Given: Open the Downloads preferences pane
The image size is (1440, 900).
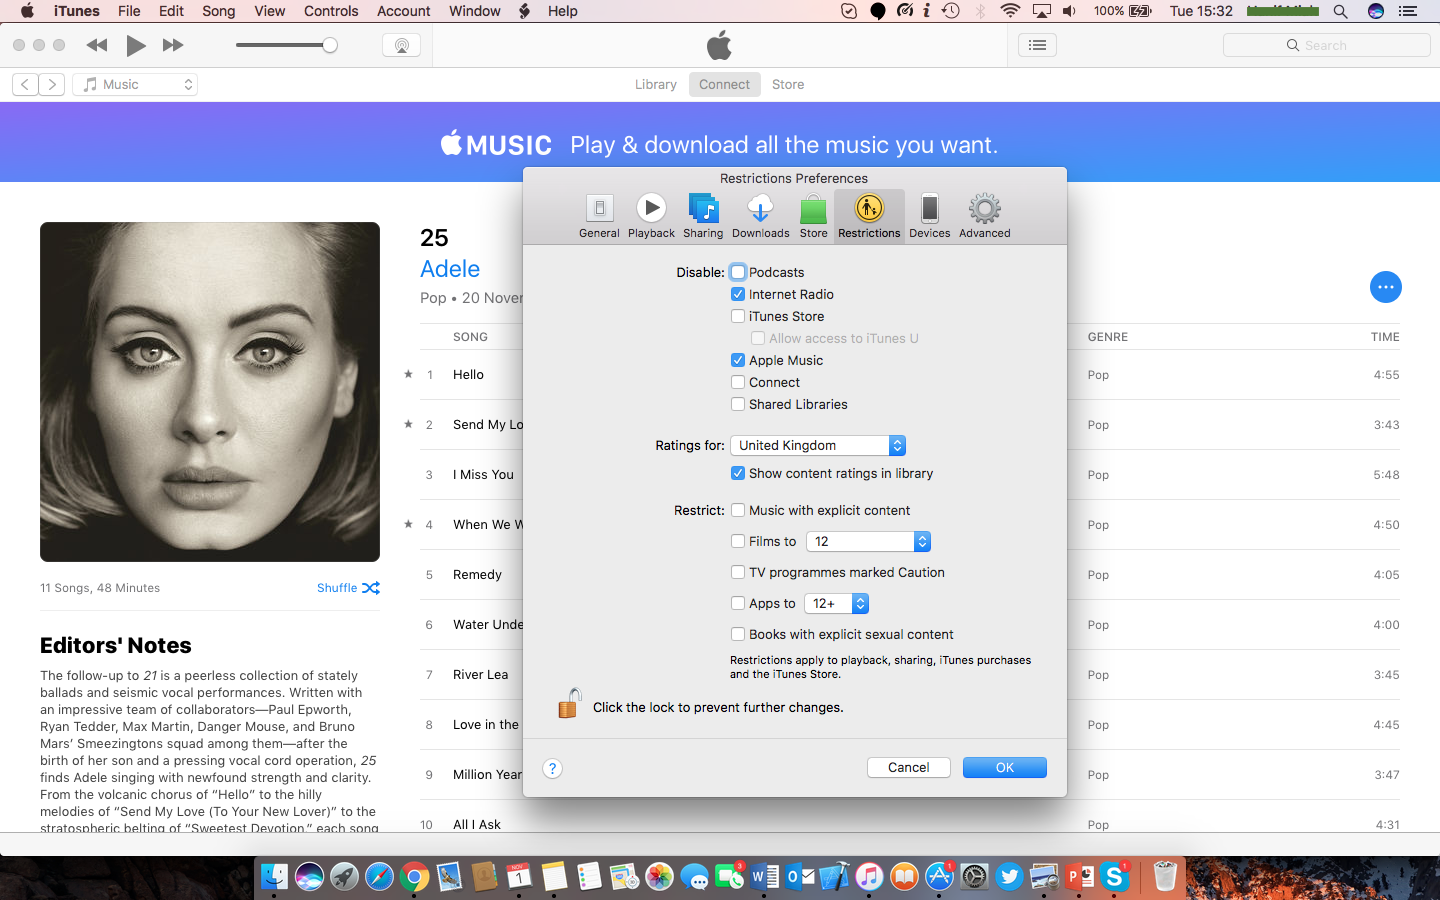Looking at the screenshot, I should (760, 216).
